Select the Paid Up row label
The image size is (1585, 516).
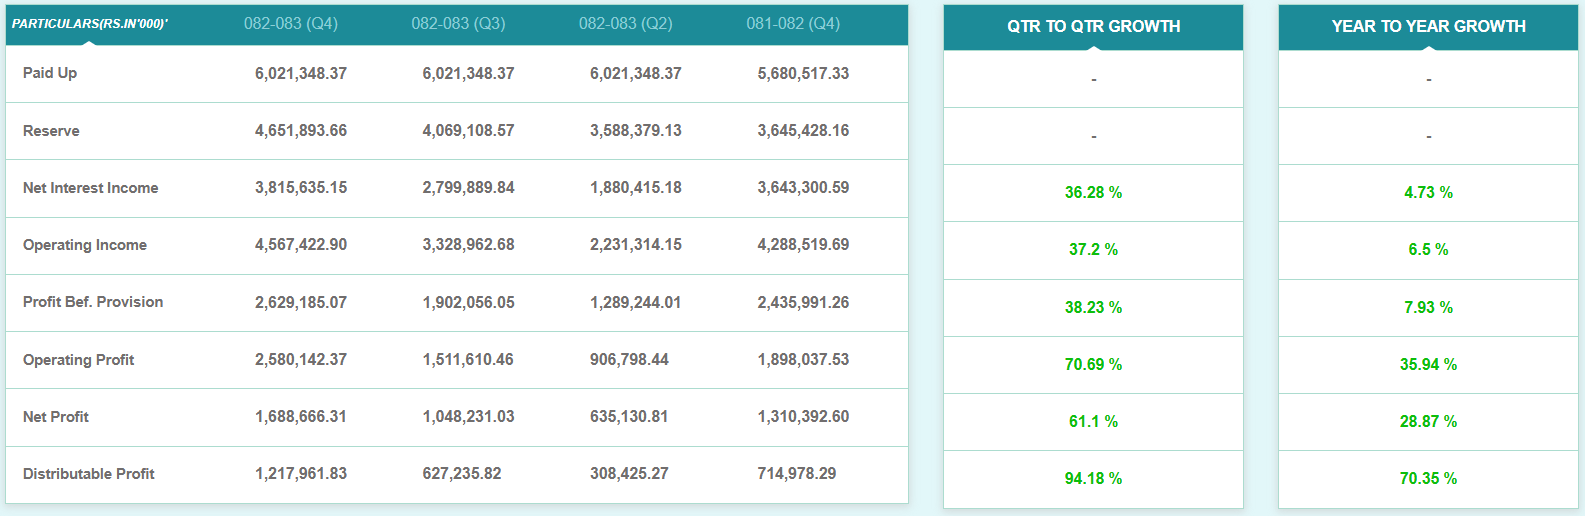(x=50, y=73)
